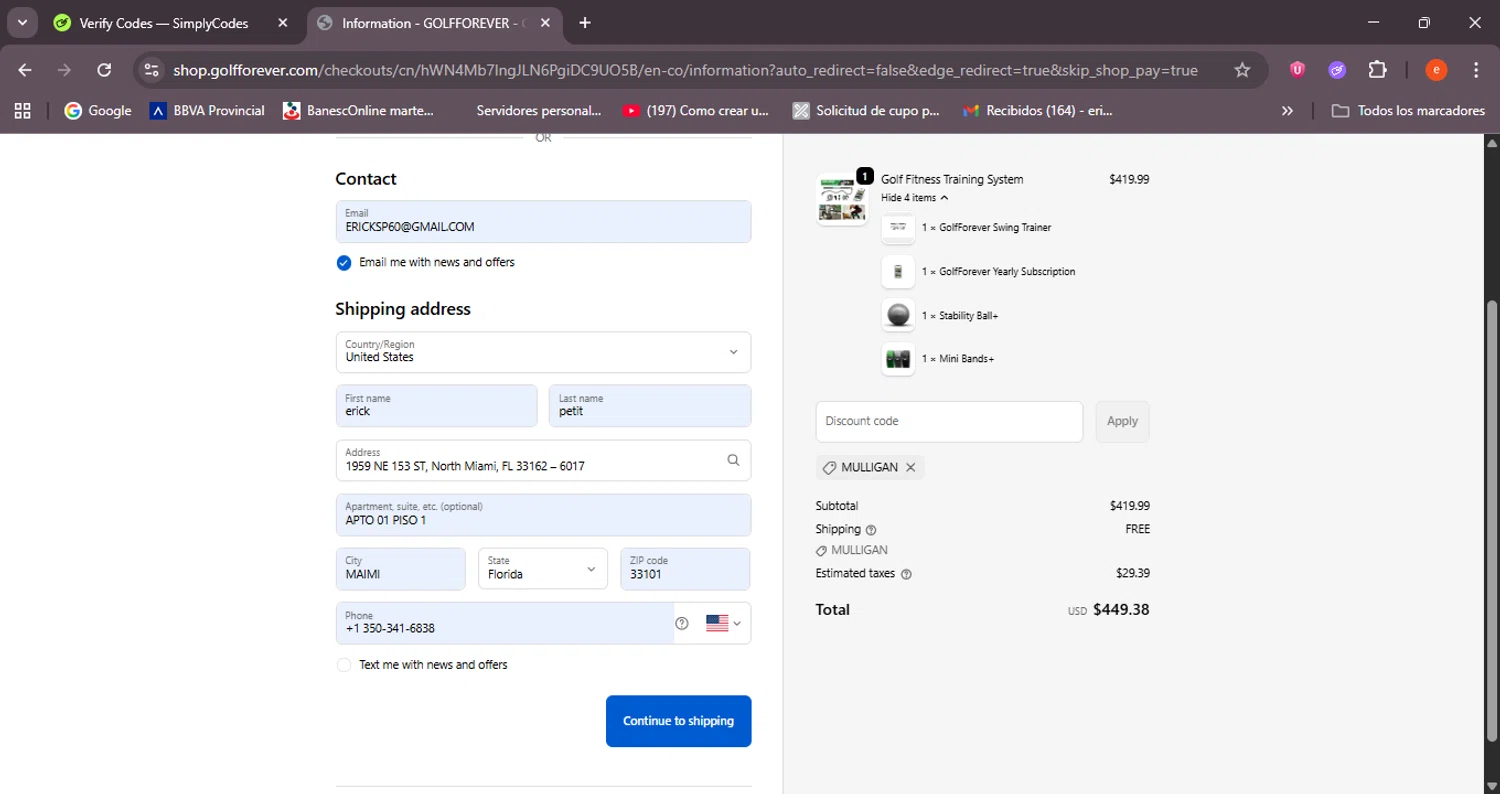Viewport: 1500px width, 794px height.
Task: Click Continue to shipping button
Action: pyautogui.click(x=678, y=721)
